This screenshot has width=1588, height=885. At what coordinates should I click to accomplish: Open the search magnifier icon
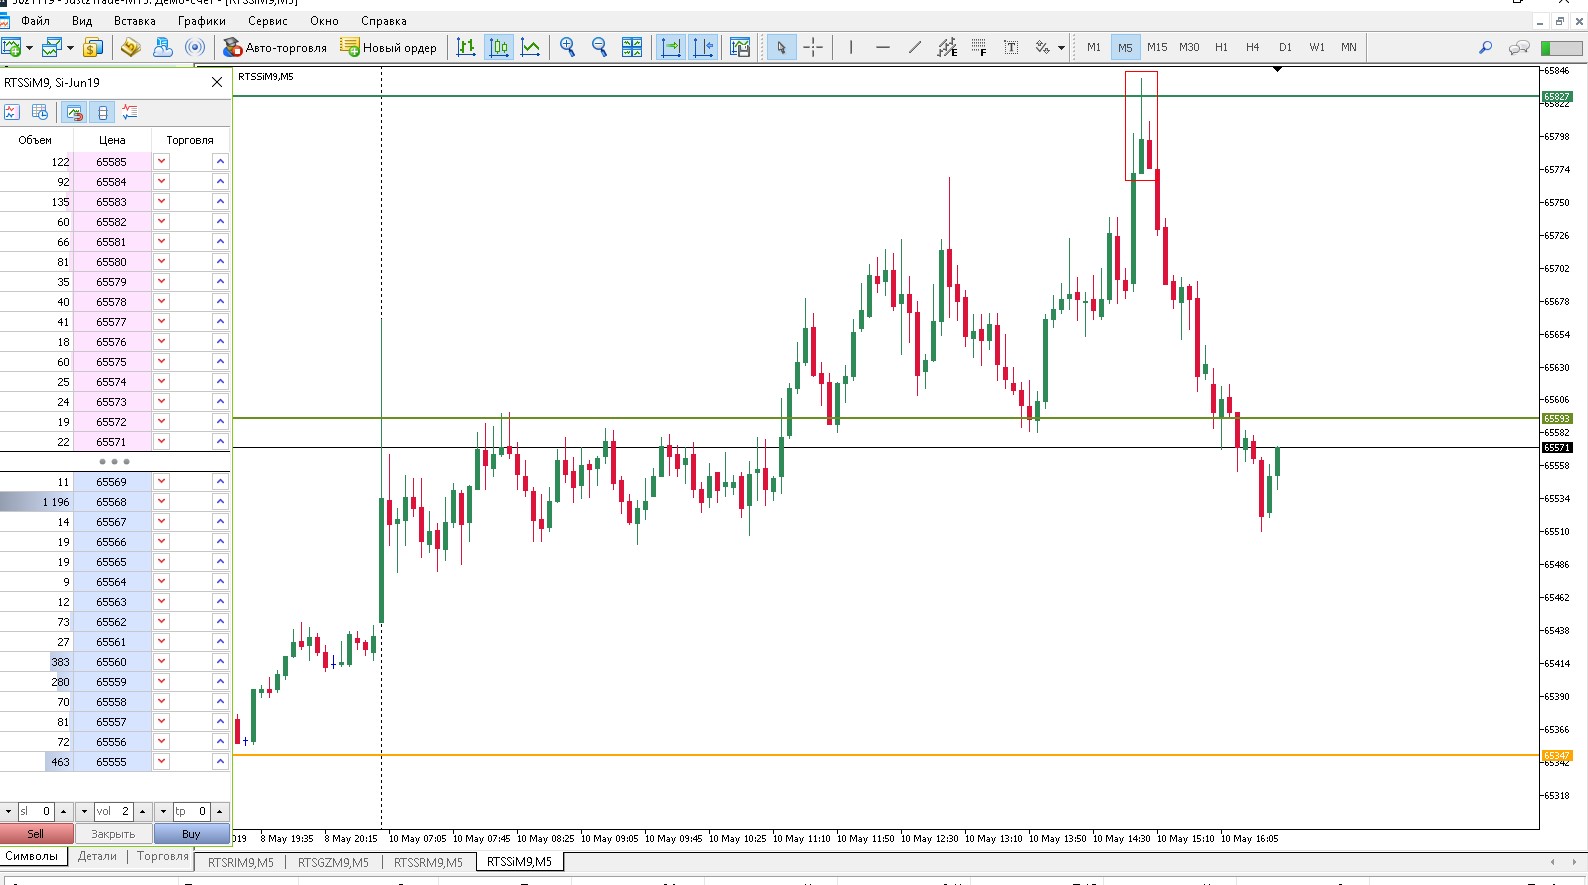point(1486,47)
